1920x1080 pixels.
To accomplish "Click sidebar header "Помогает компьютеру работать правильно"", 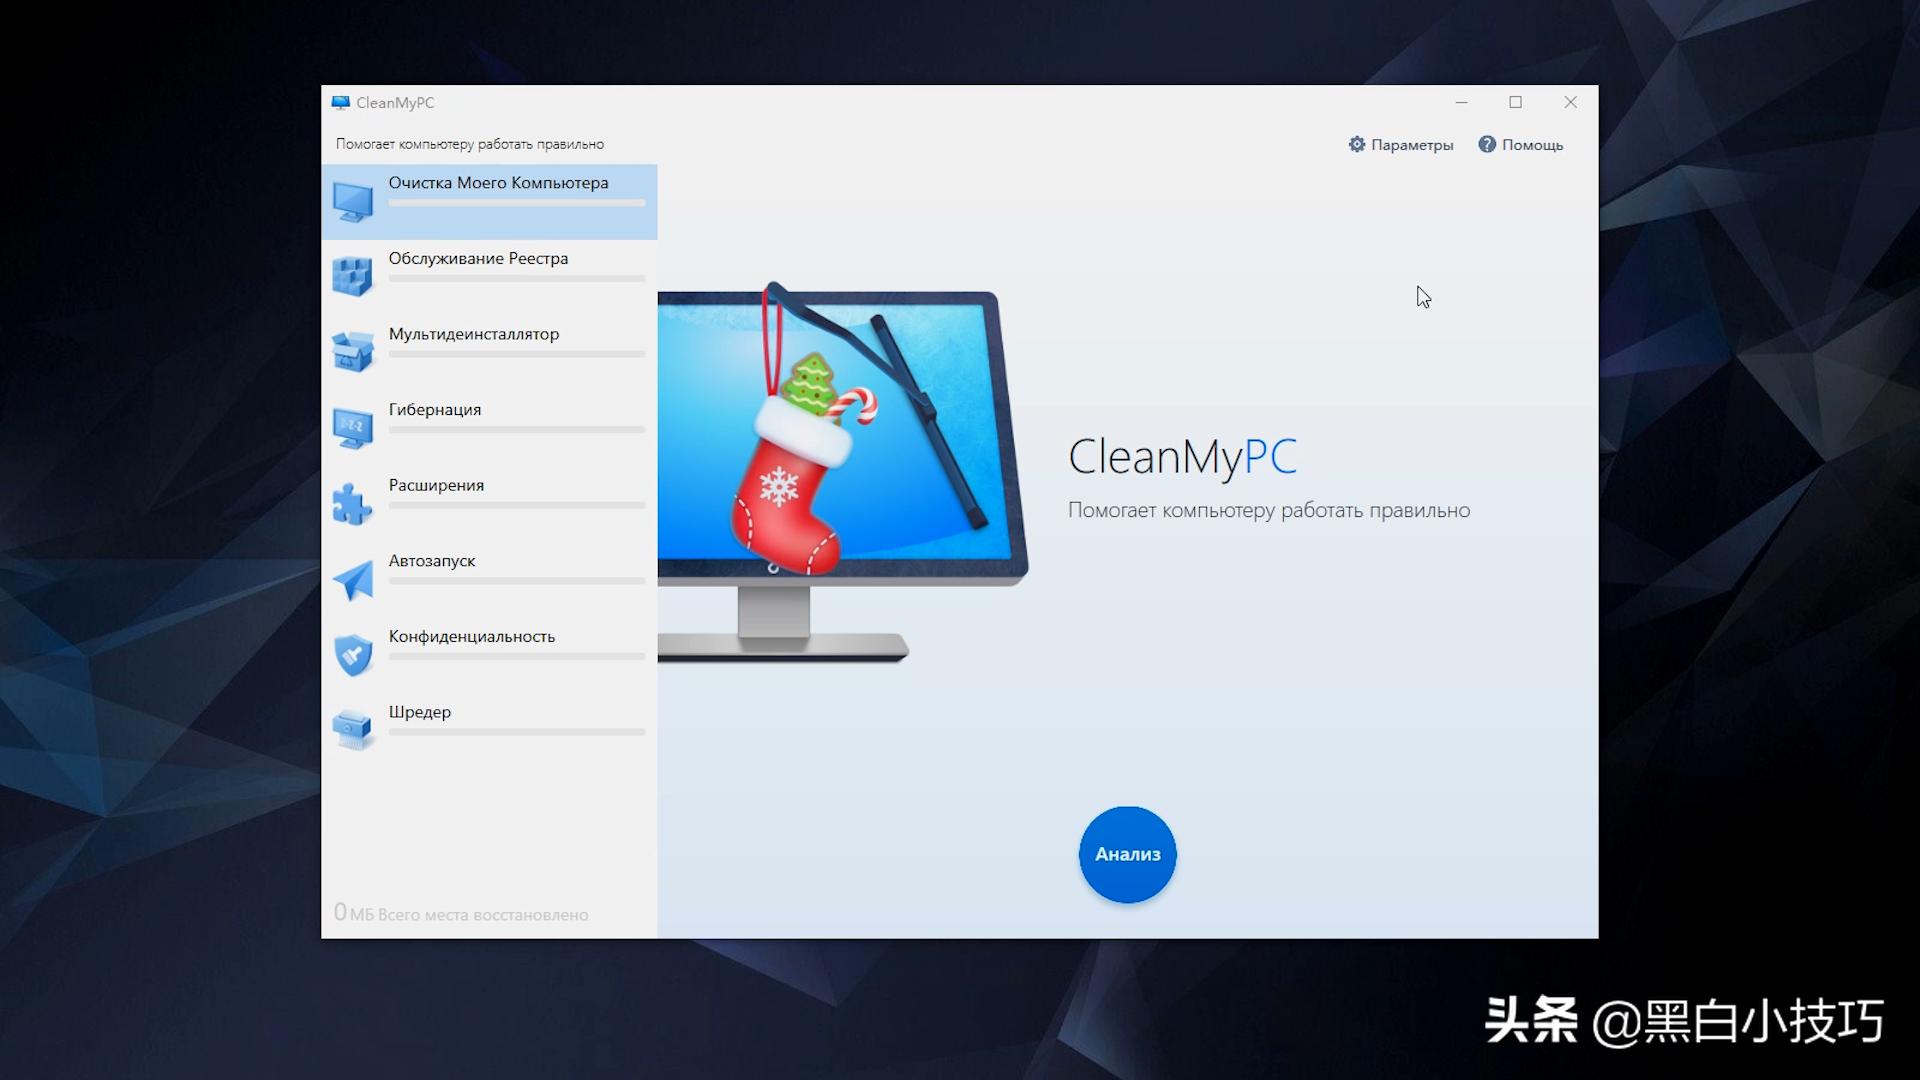I will pyautogui.click(x=470, y=144).
